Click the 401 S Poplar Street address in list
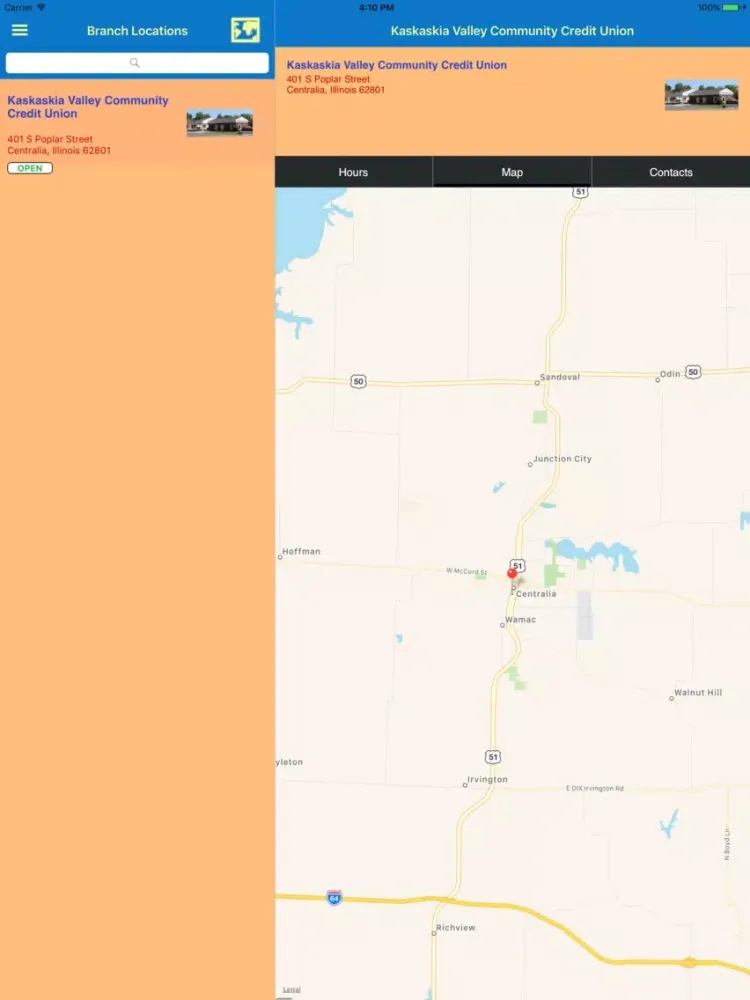This screenshot has width=750, height=1000. click(50, 139)
